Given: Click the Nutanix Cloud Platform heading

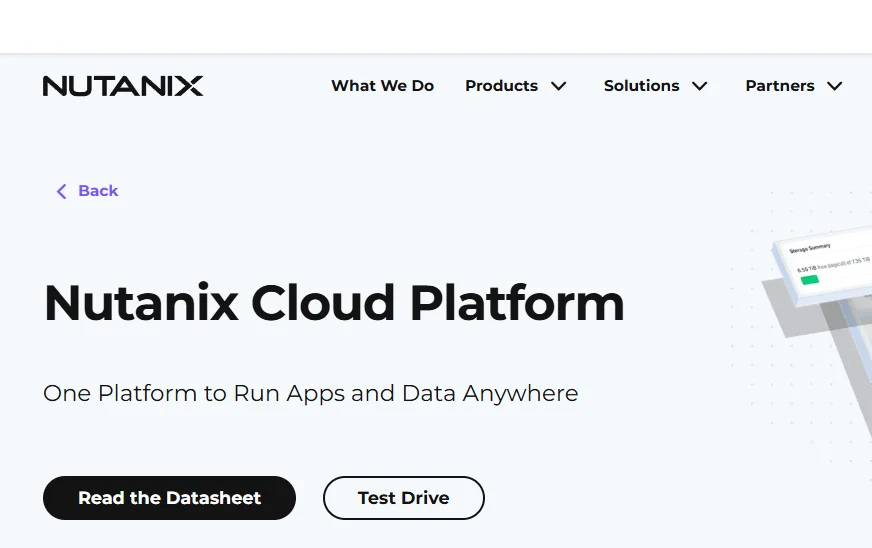Looking at the screenshot, I should (334, 303).
